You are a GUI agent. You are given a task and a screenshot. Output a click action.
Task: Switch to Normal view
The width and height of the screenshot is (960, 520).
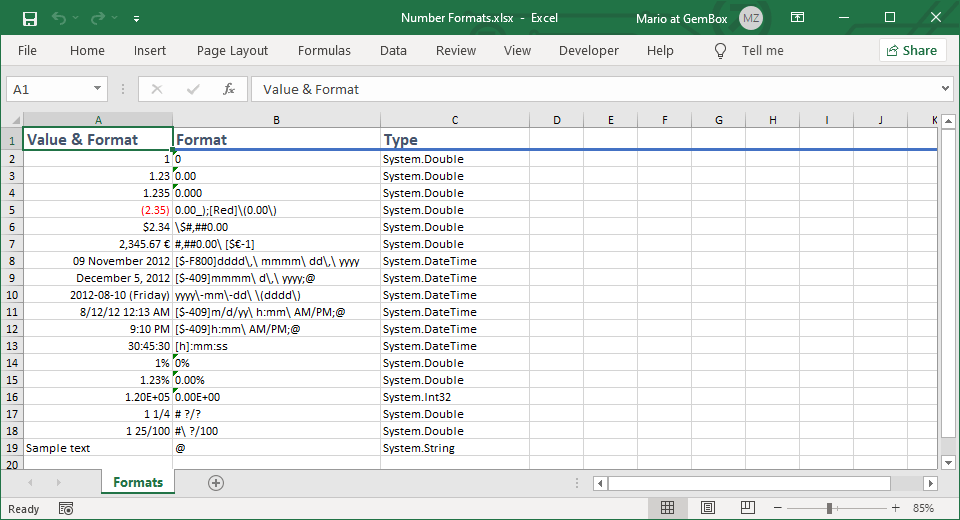click(667, 508)
